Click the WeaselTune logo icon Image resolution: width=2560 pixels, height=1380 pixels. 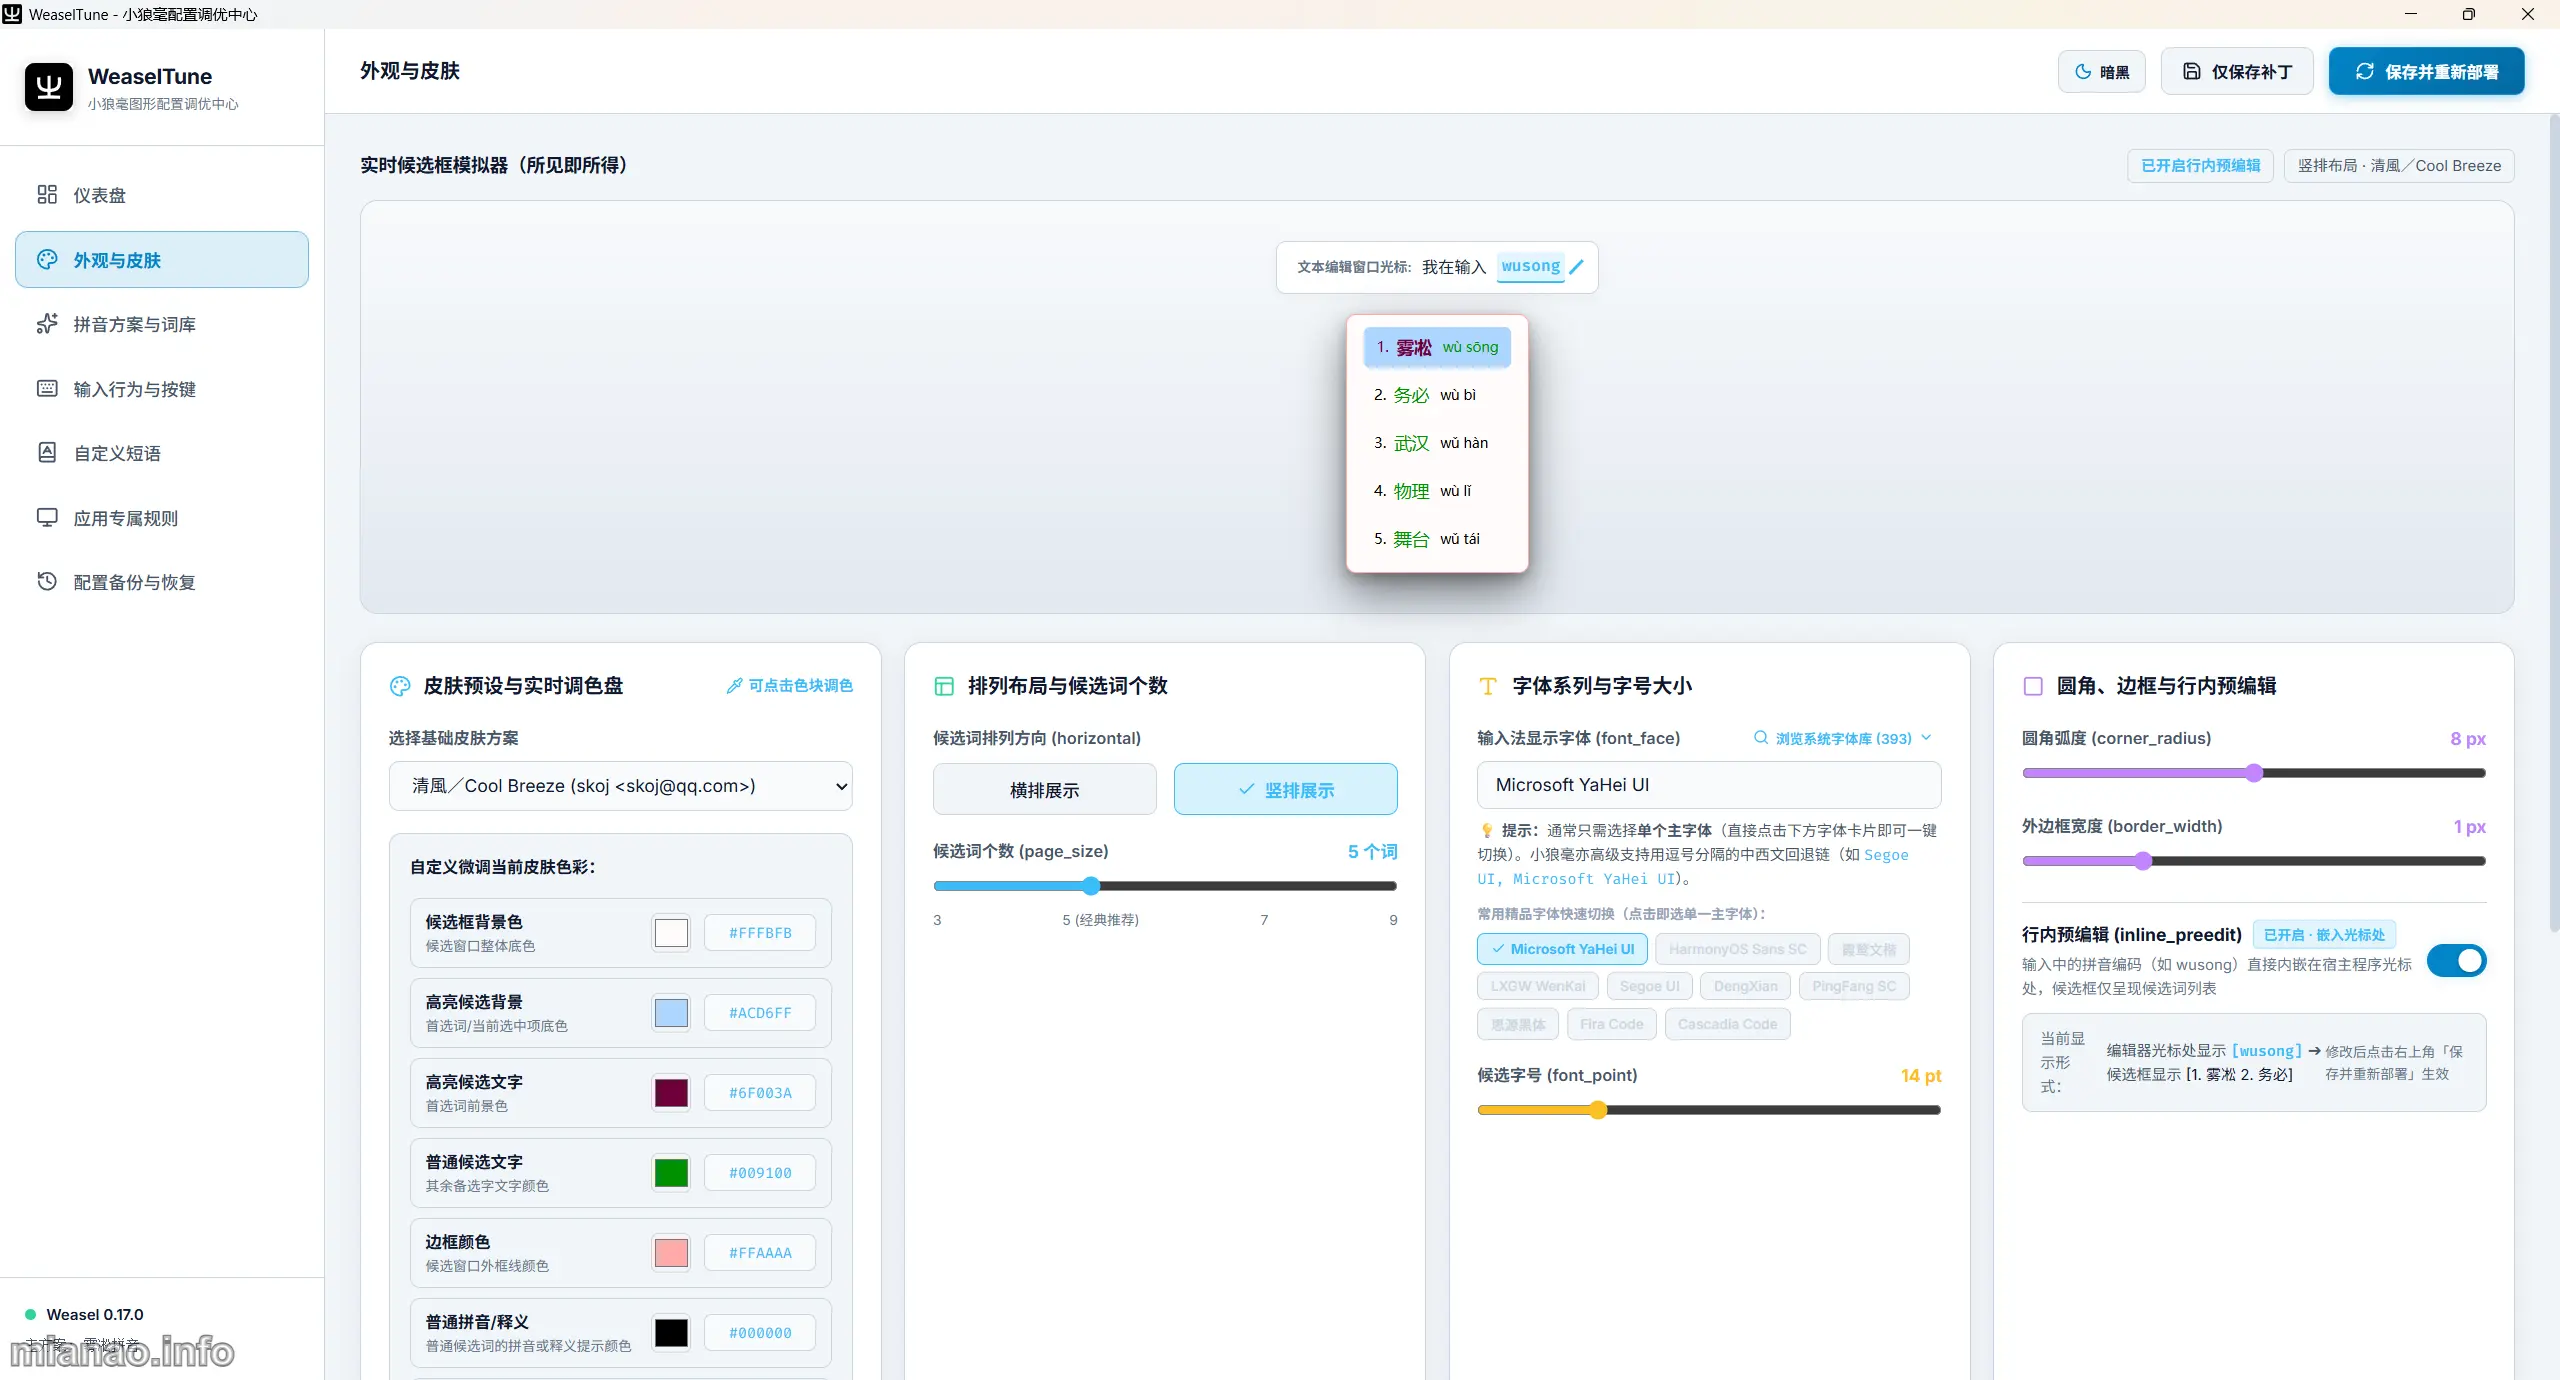pos(49,87)
